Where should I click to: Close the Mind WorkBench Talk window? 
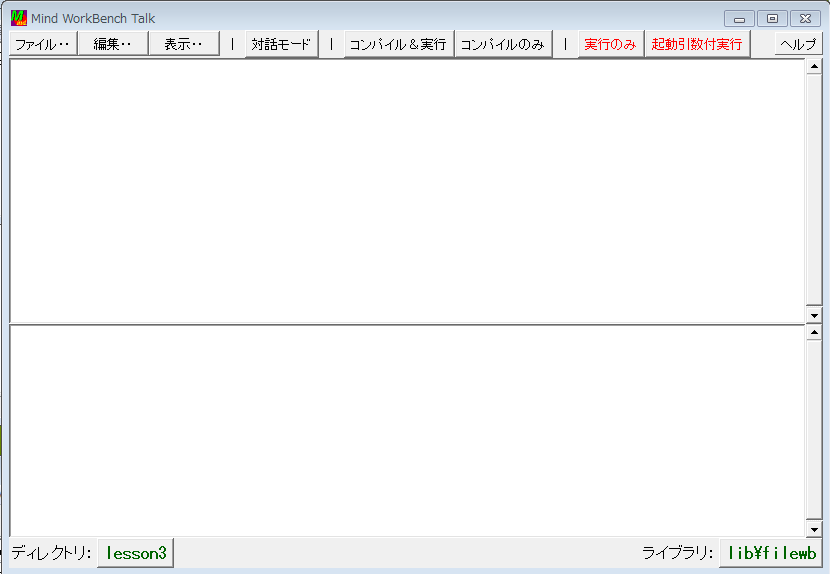click(805, 19)
